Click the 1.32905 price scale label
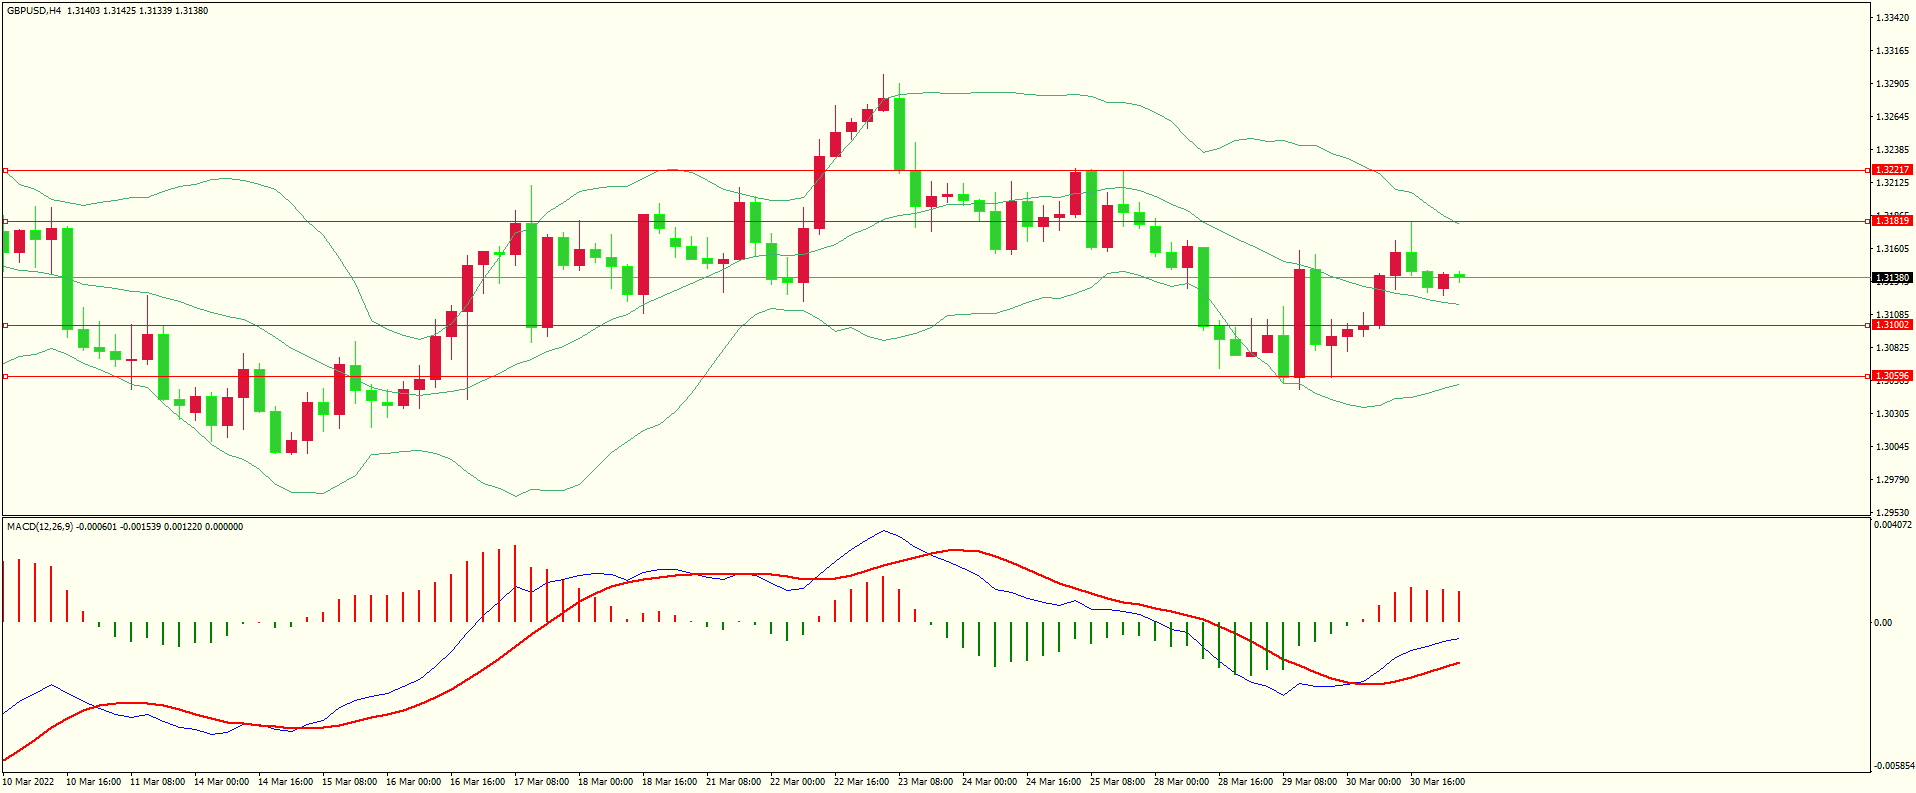The image size is (1916, 793). coord(1892,84)
